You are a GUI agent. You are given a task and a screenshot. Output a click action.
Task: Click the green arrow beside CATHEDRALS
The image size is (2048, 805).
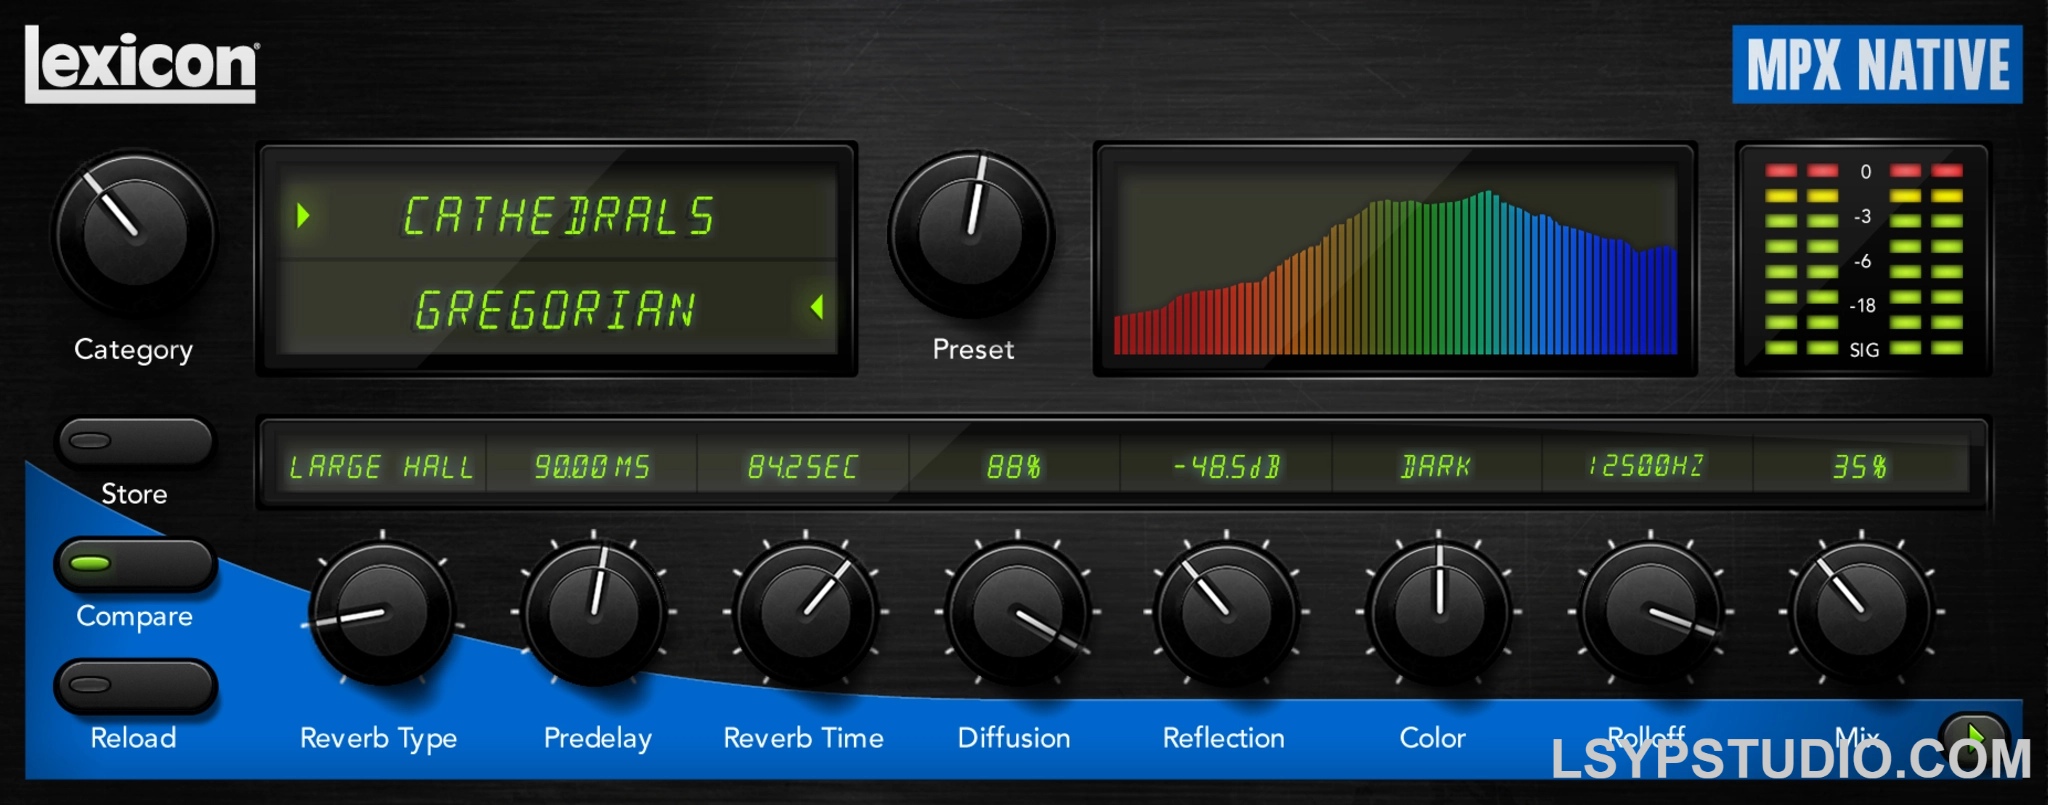click(x=303, y=215)
